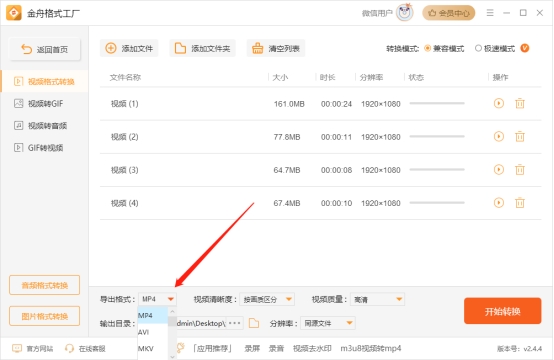Play preview of 视频 (1)

pyautogui.click(x=499, y=103)
